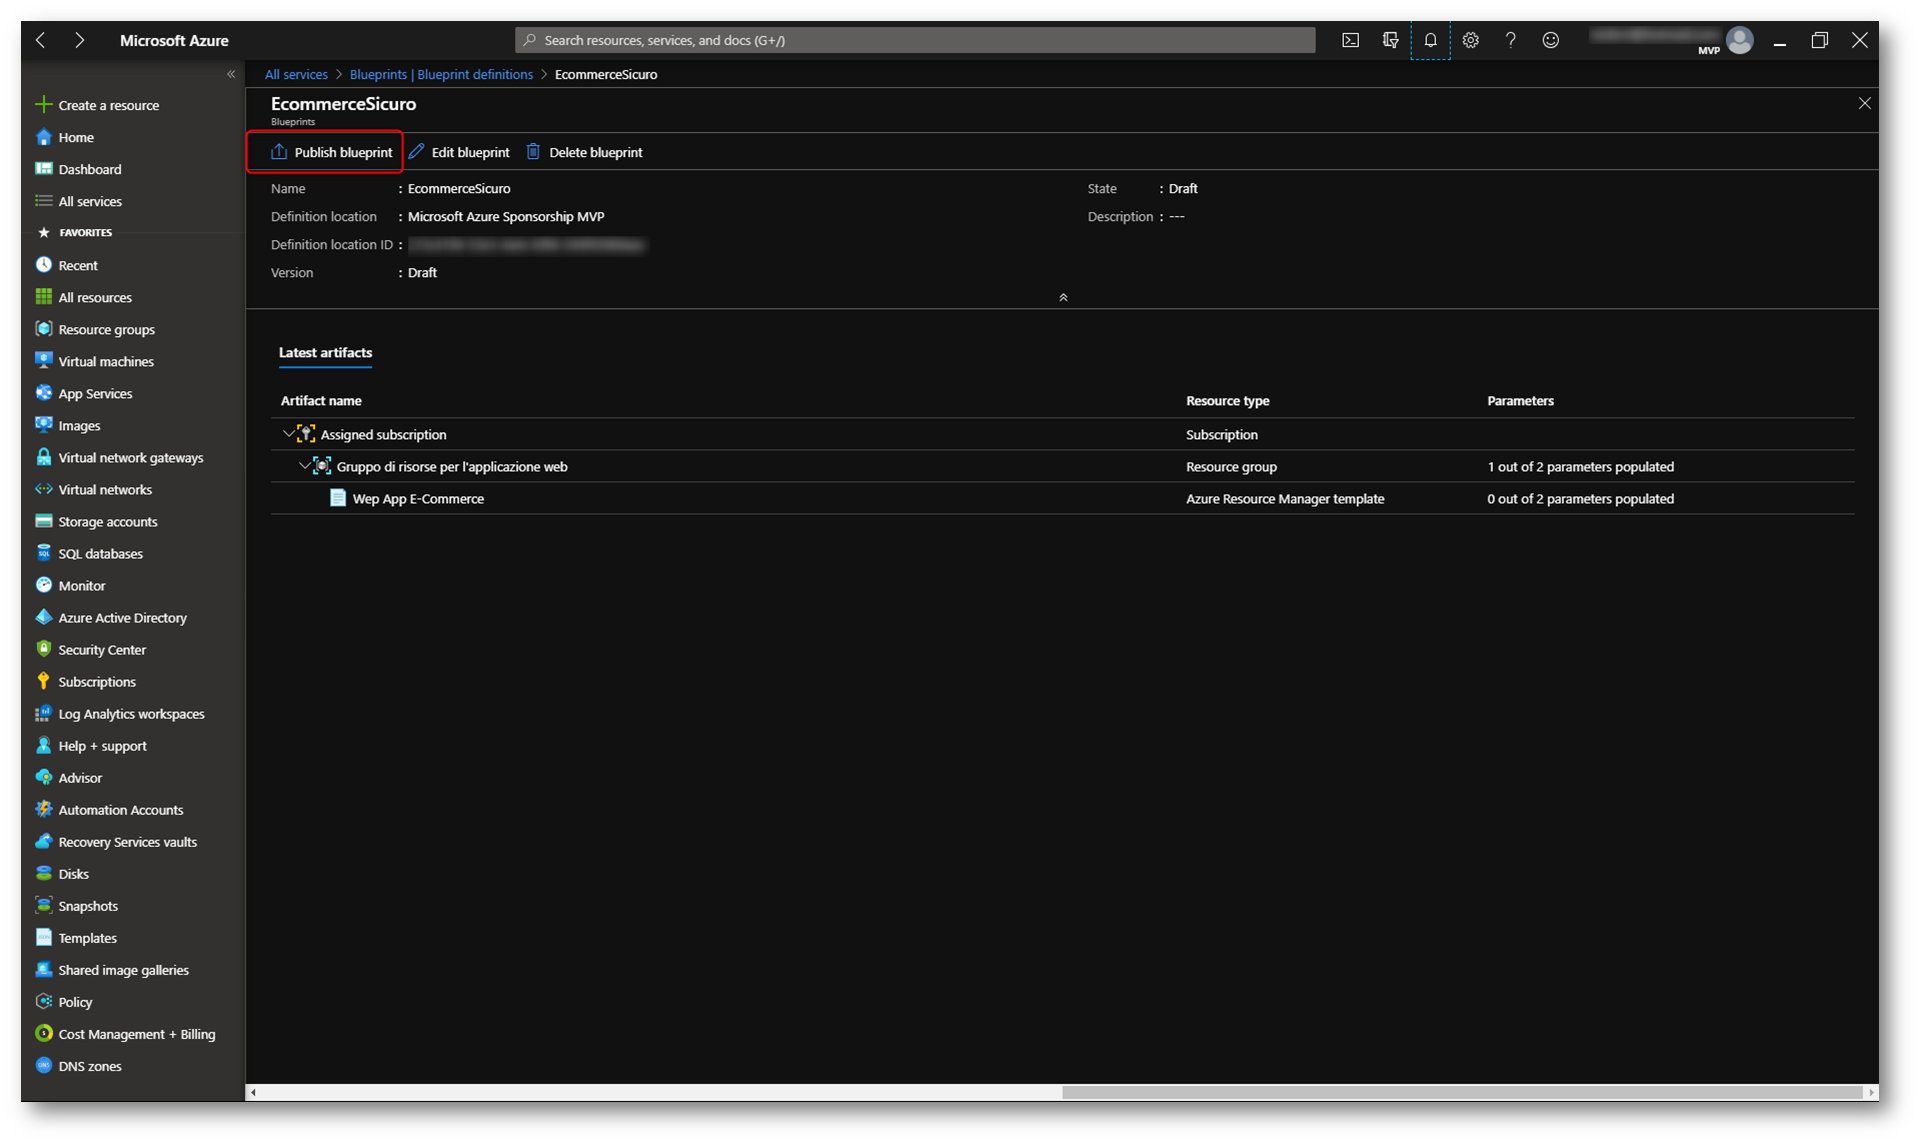Click 'Azure Resource Manager template' cell
1921x1144 pixels.
pyautogui.click(x=1285, y=498)
